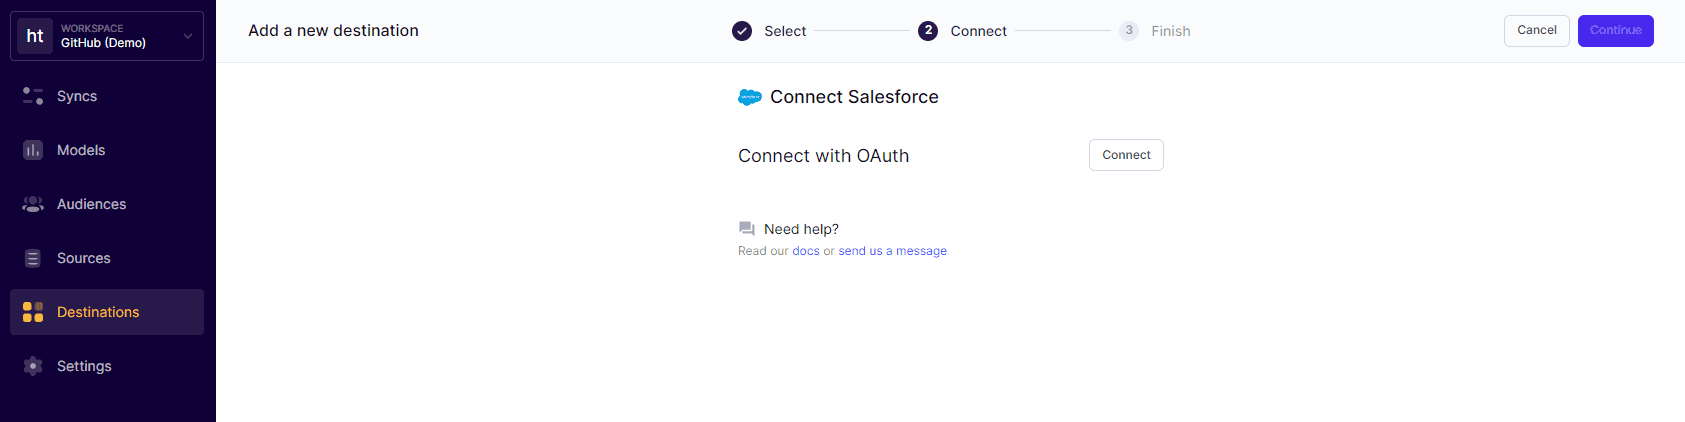Click the Syncs sidebar icon
This screenshot has width=1685, height=422.
click(33, 96)
